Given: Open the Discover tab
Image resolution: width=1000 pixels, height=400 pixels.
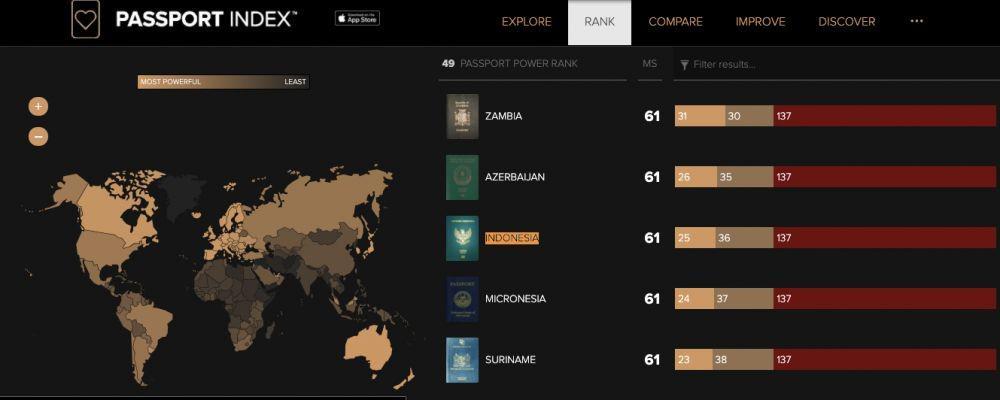Looking at the screenshot, I should (x=847, y=22).
